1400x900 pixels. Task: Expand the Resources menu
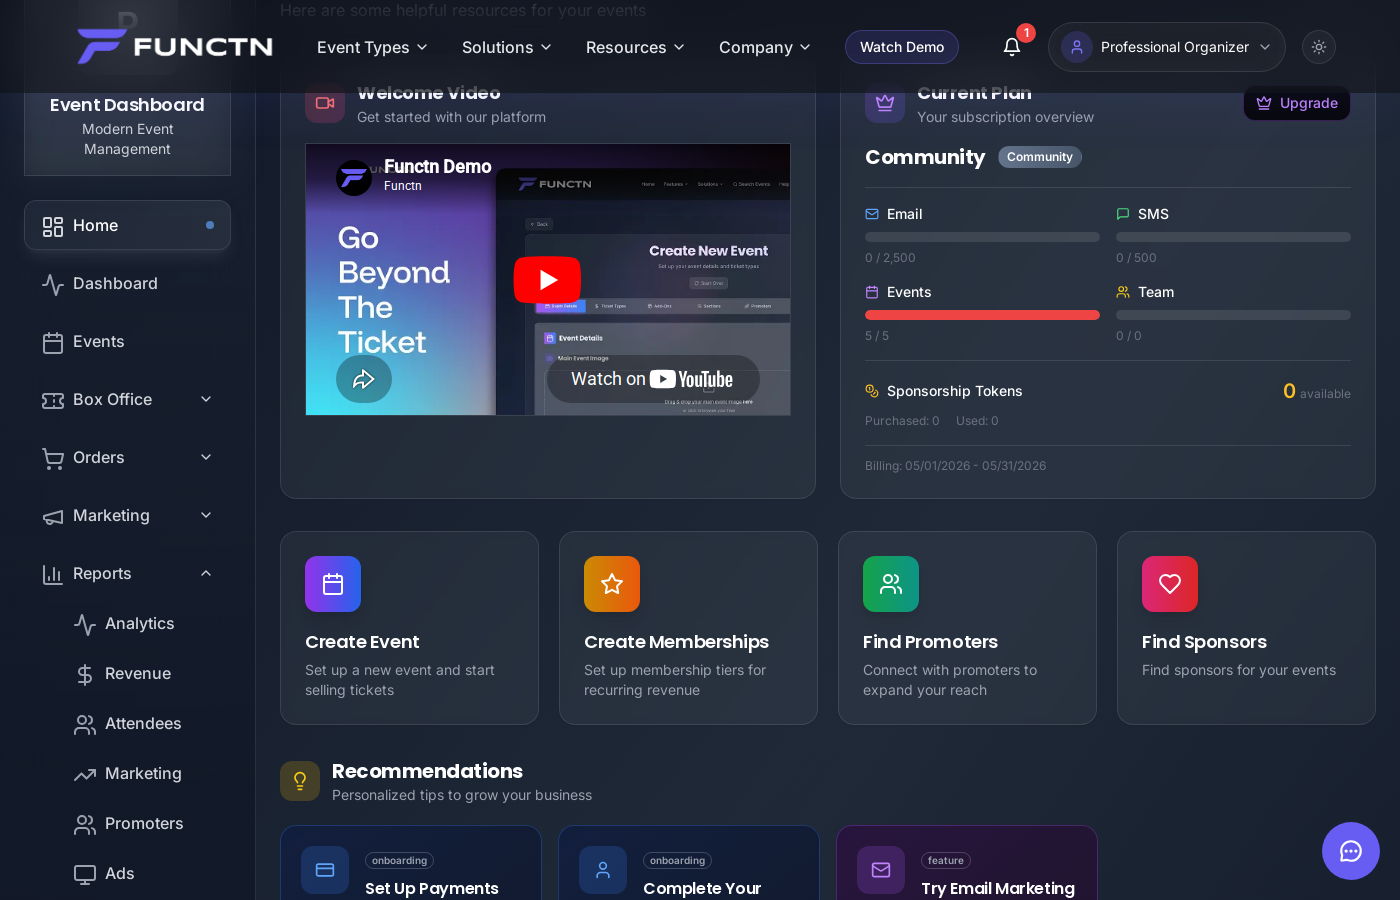pos(635,47)
